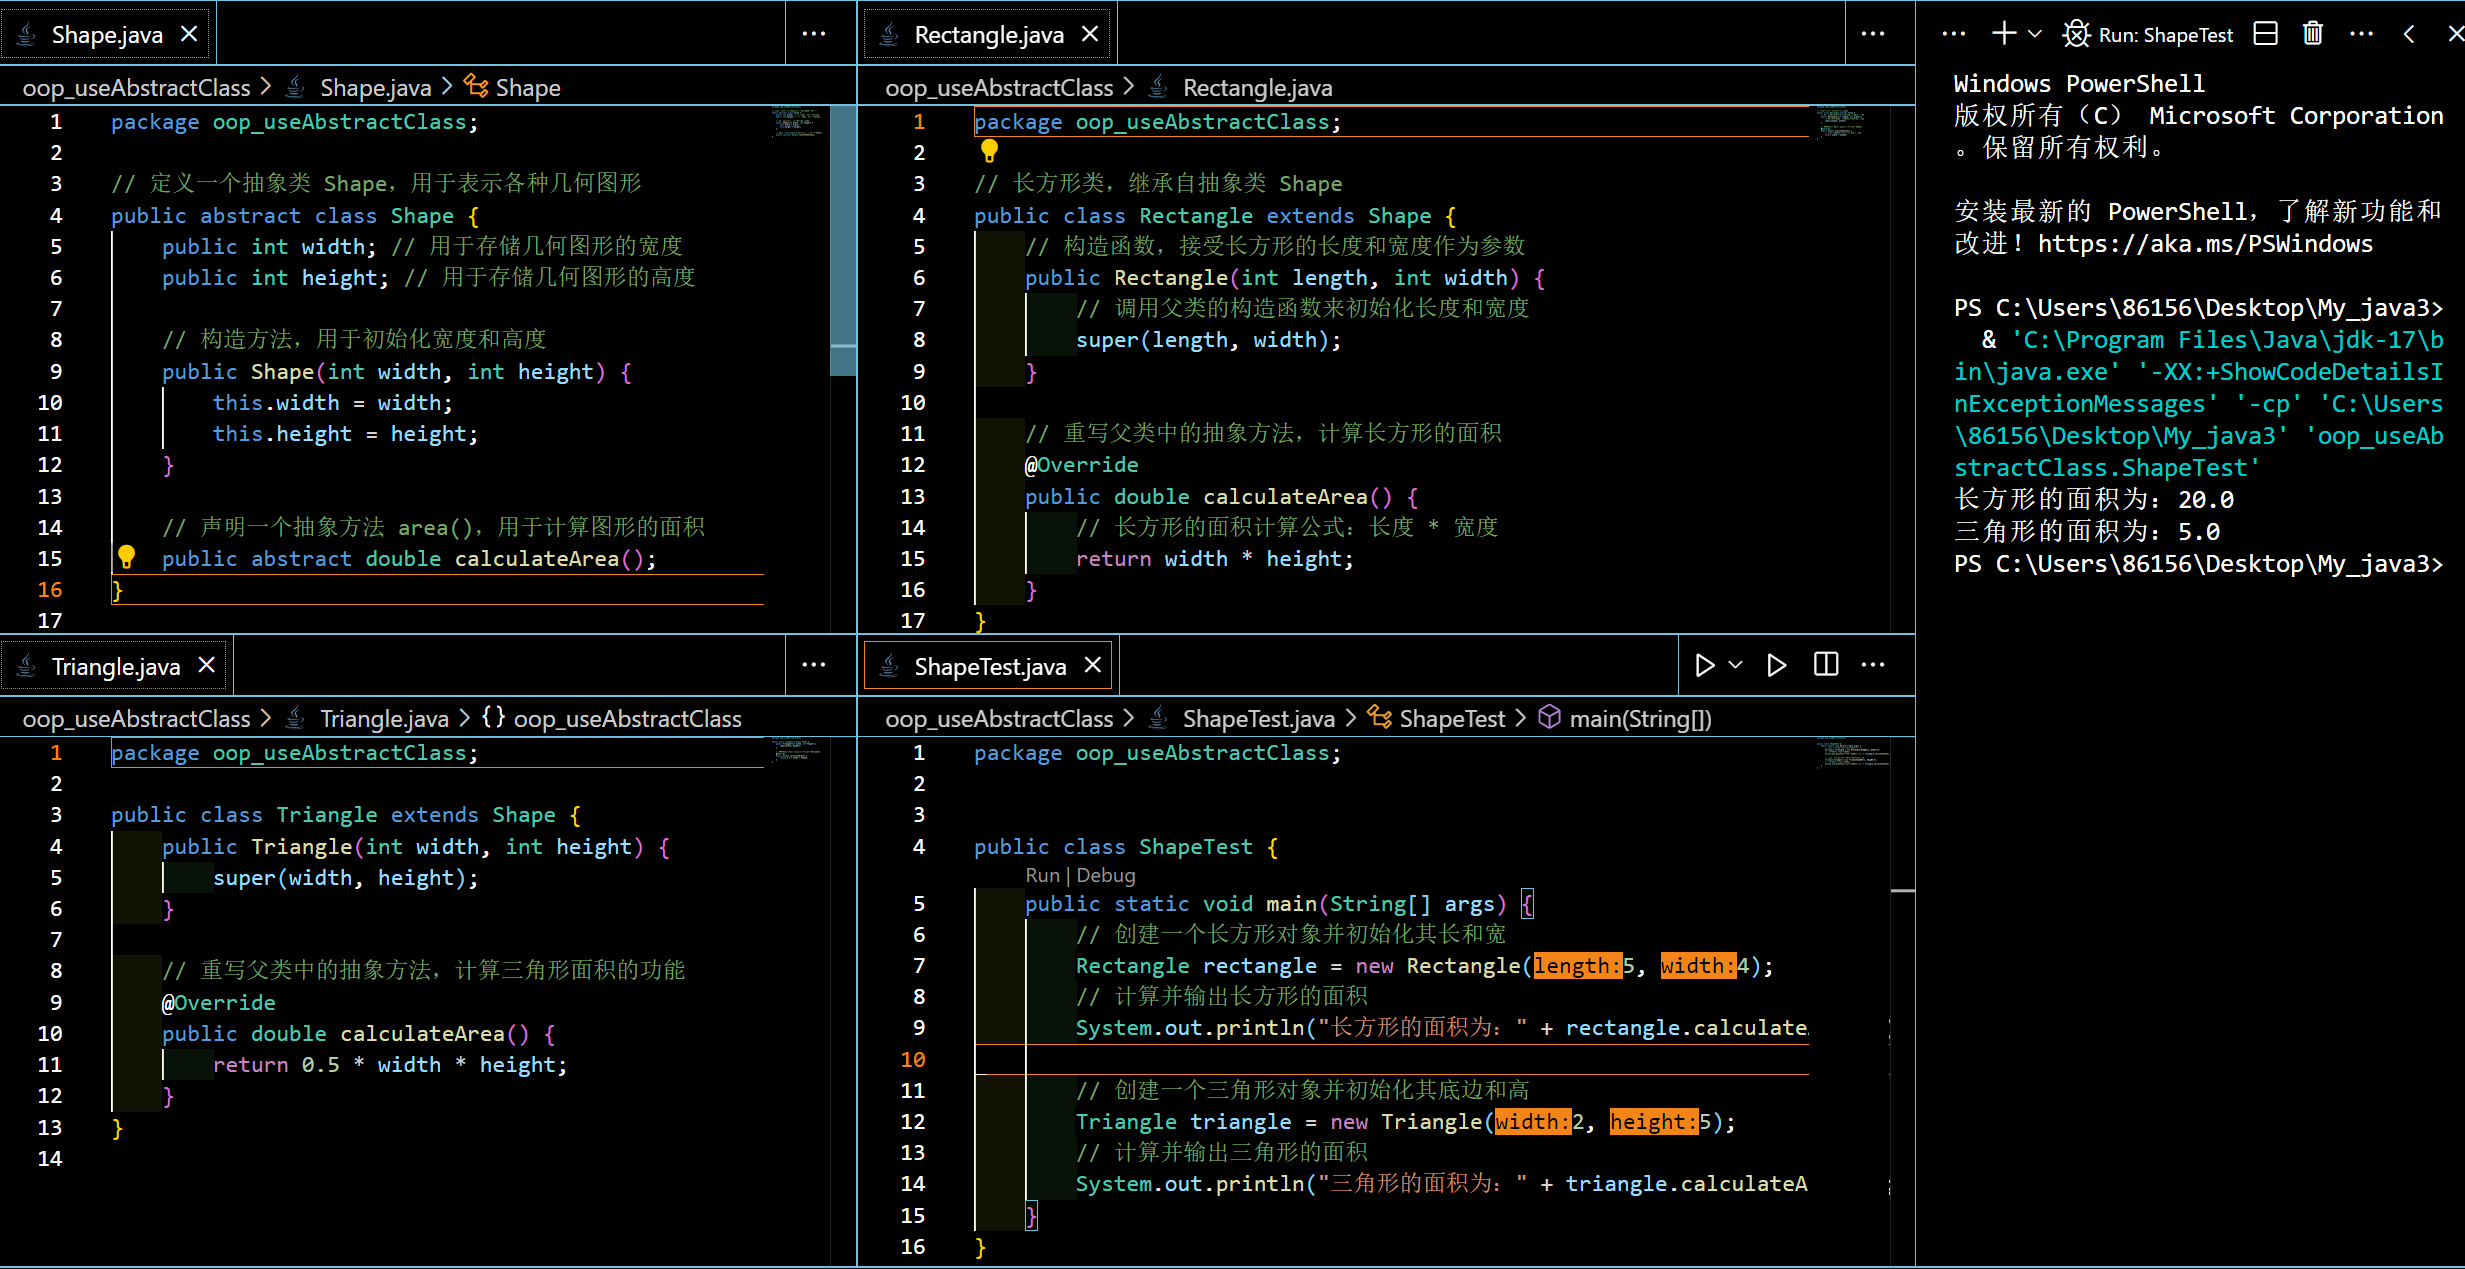Click the height: inlay hint on Triangle line

tap(1654, 1122)
